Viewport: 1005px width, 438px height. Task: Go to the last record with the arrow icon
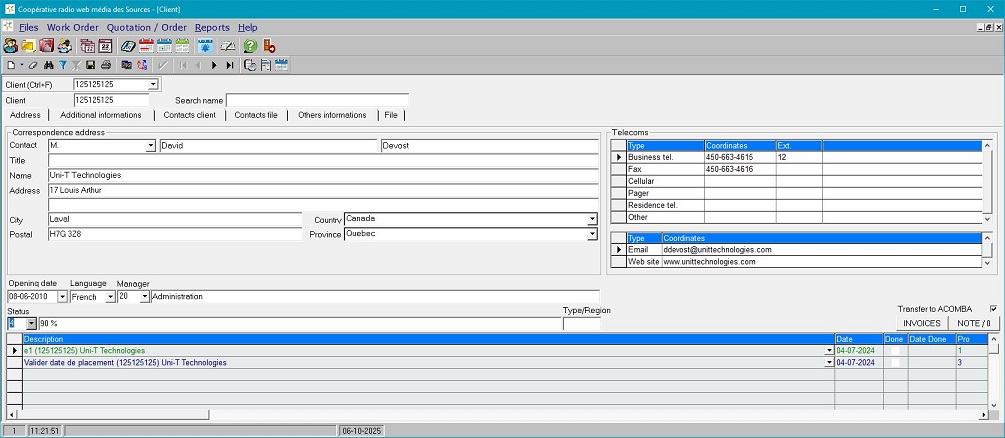click(230, 65)
